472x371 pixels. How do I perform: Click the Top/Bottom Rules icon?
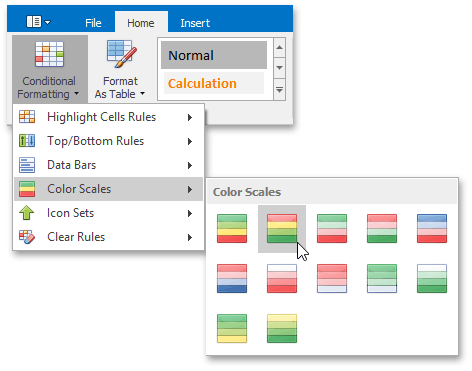point(27,141)
